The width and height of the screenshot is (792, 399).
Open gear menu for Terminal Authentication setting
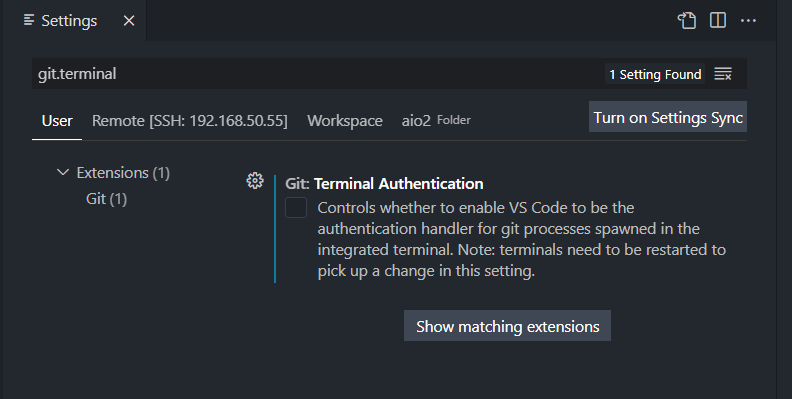point(255,181)
